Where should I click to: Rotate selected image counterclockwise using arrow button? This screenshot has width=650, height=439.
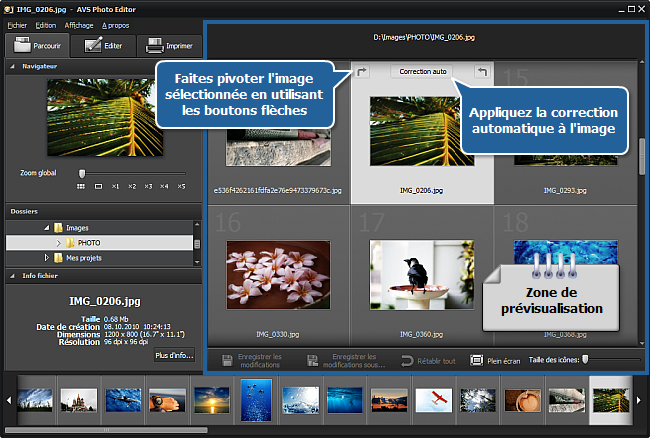point(482,72)
